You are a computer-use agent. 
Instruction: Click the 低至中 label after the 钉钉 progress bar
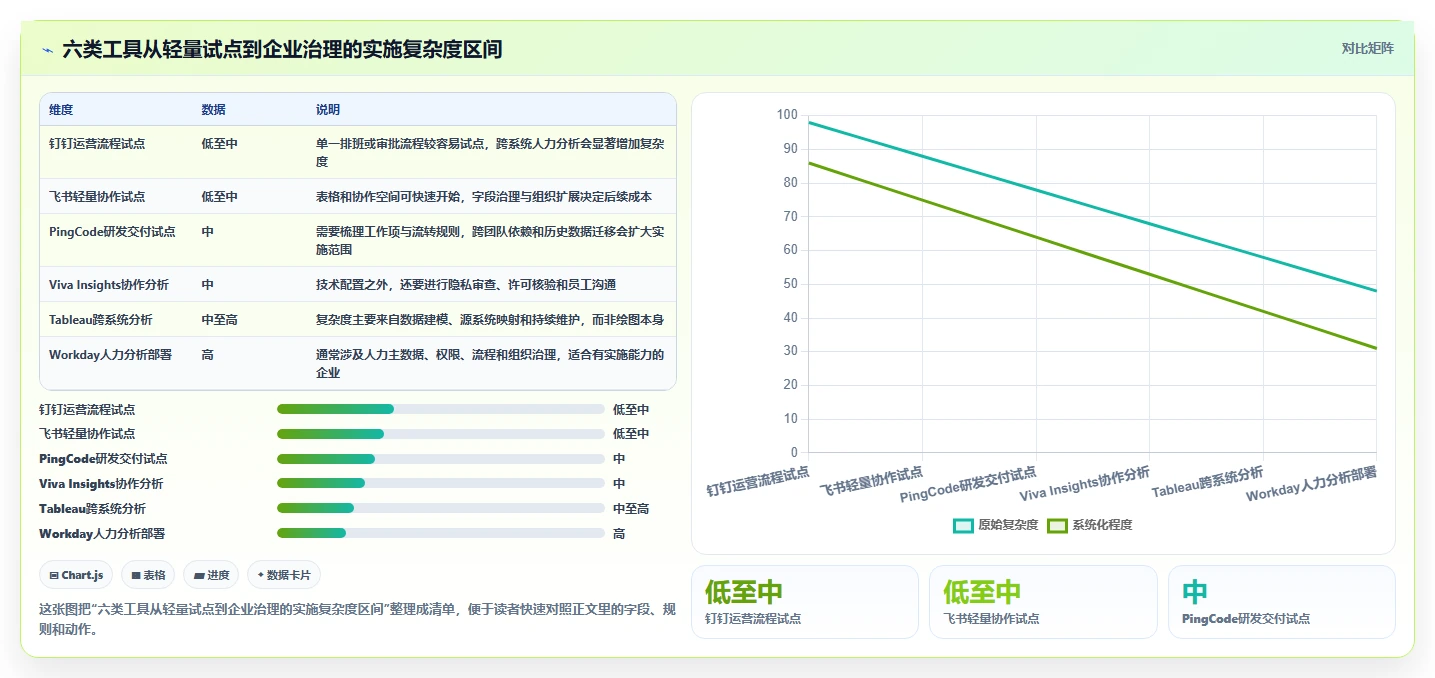(631, 409)
